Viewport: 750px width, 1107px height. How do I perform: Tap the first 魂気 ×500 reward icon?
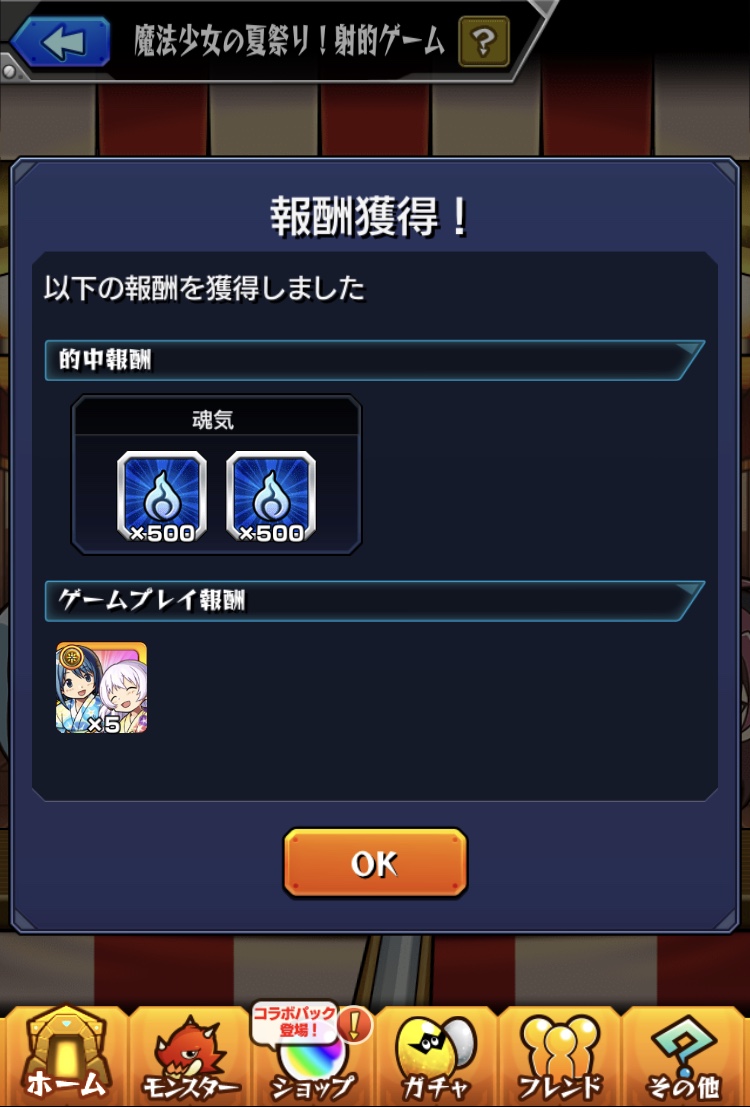tap(162, 497)
